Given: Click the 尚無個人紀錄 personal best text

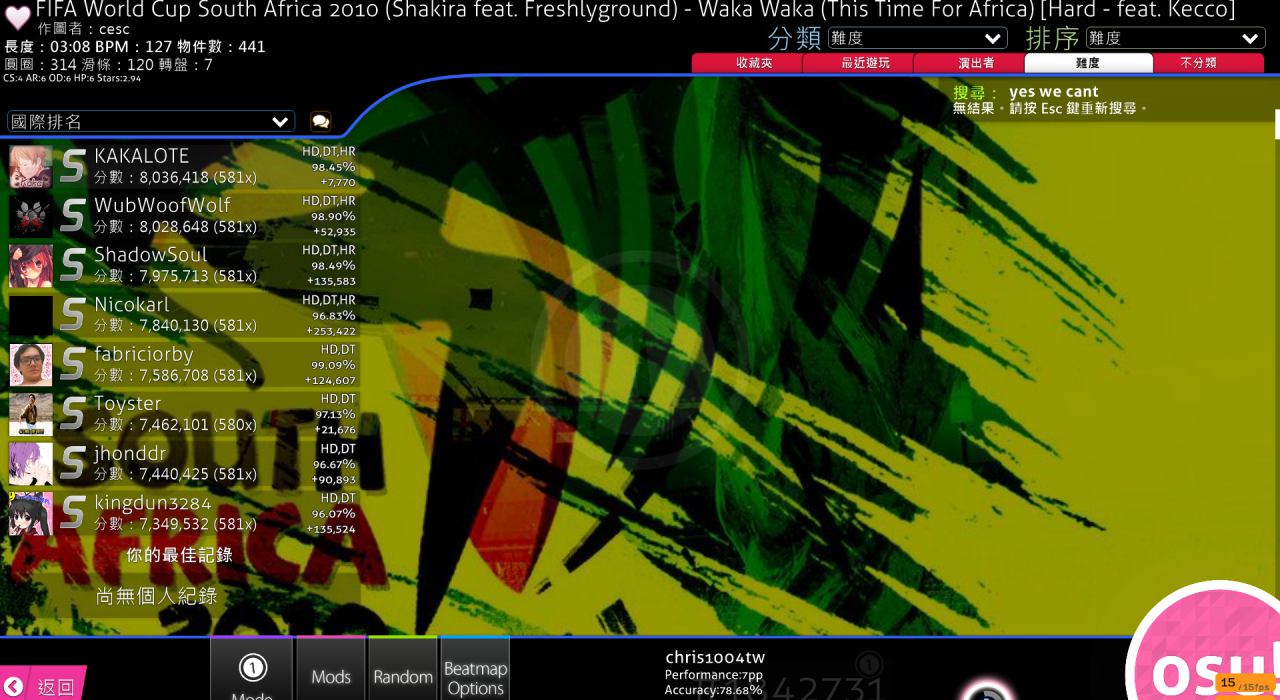Looking at the screenshot, I should (156, 596).
